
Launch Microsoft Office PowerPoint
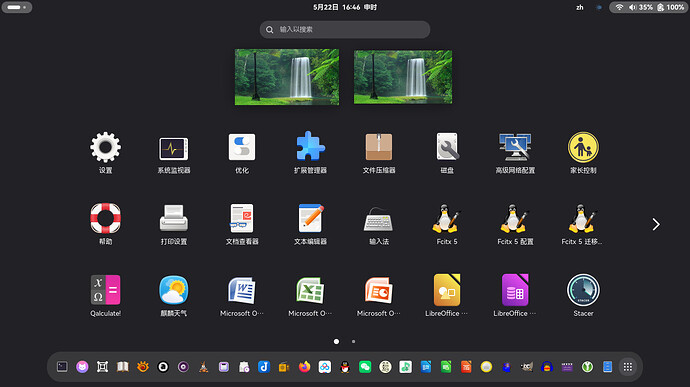(x=378, y=295)
